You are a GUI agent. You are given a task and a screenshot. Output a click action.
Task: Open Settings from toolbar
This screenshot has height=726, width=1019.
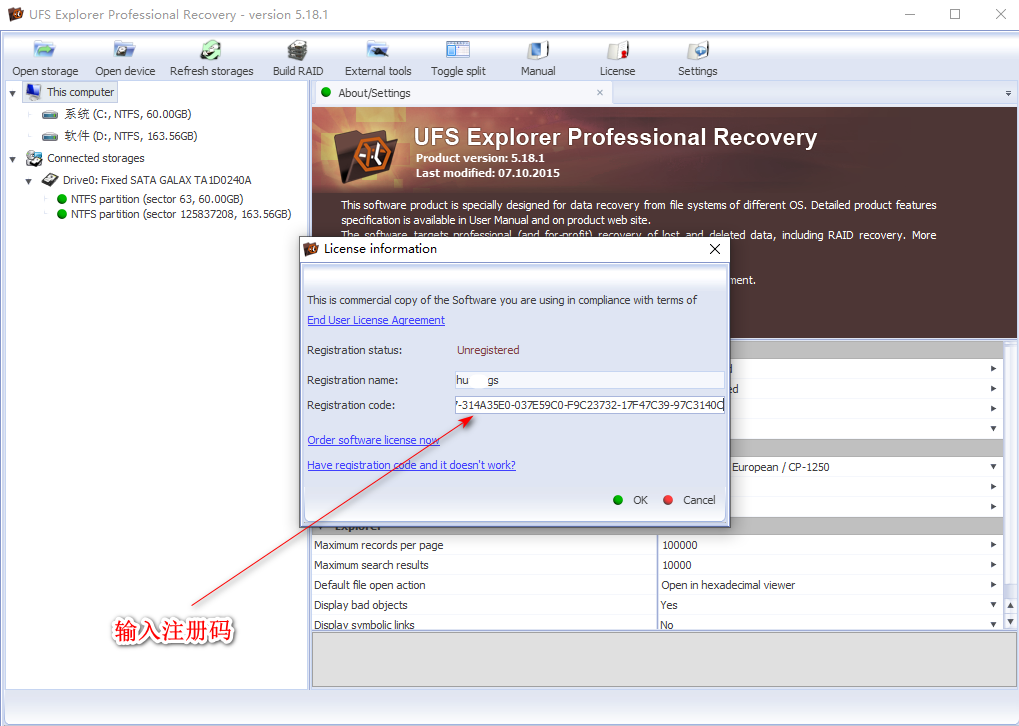697,58
